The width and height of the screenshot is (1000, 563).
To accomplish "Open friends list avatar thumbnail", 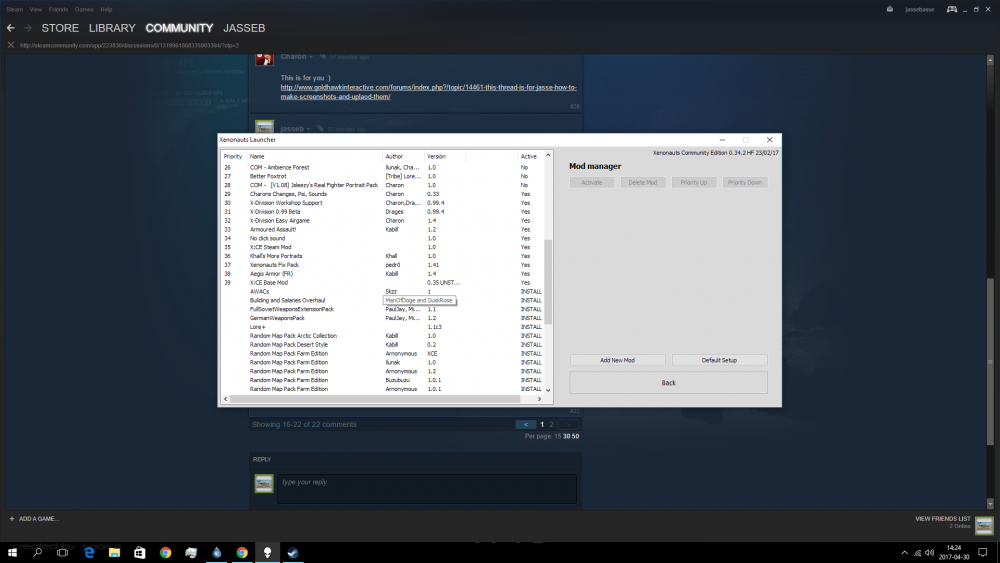I will click(x=984, y=525).
